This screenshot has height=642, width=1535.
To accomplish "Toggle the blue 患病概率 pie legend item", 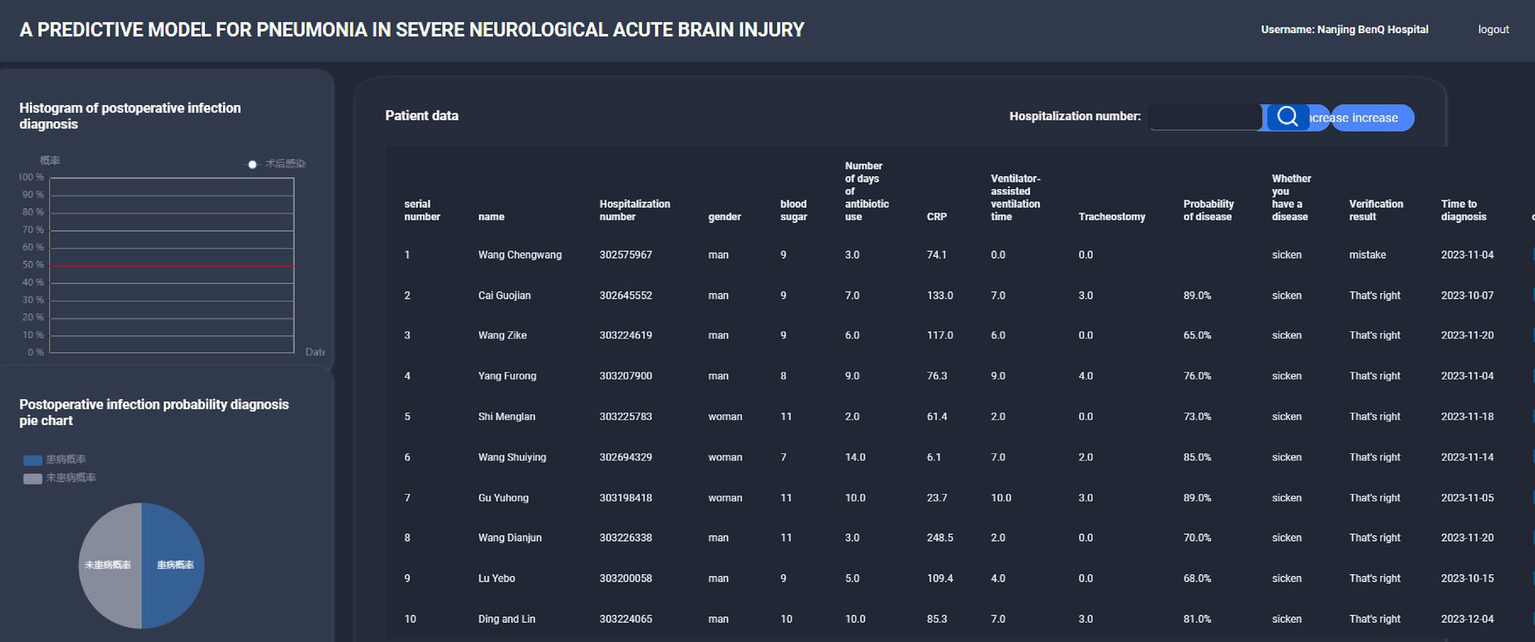I will 33,460.
